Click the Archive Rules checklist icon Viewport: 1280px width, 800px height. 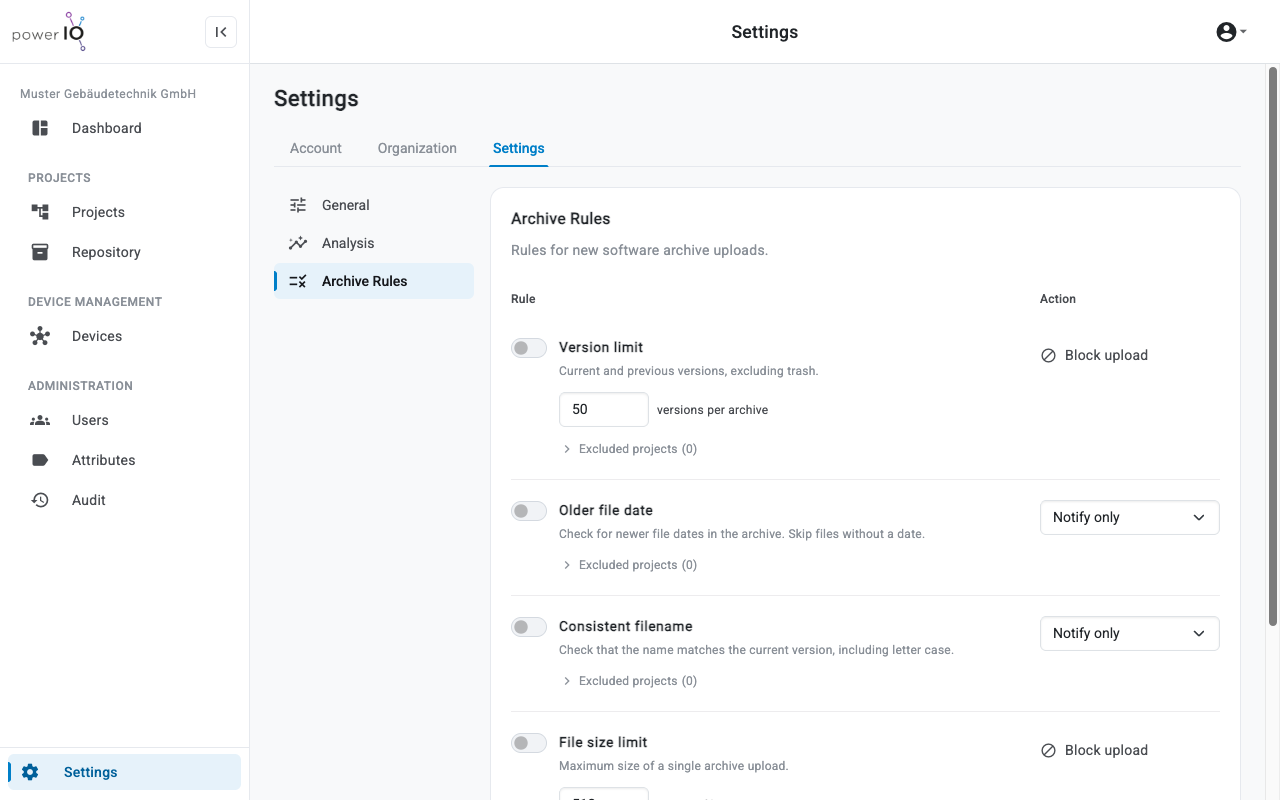[x=298, y=281]
